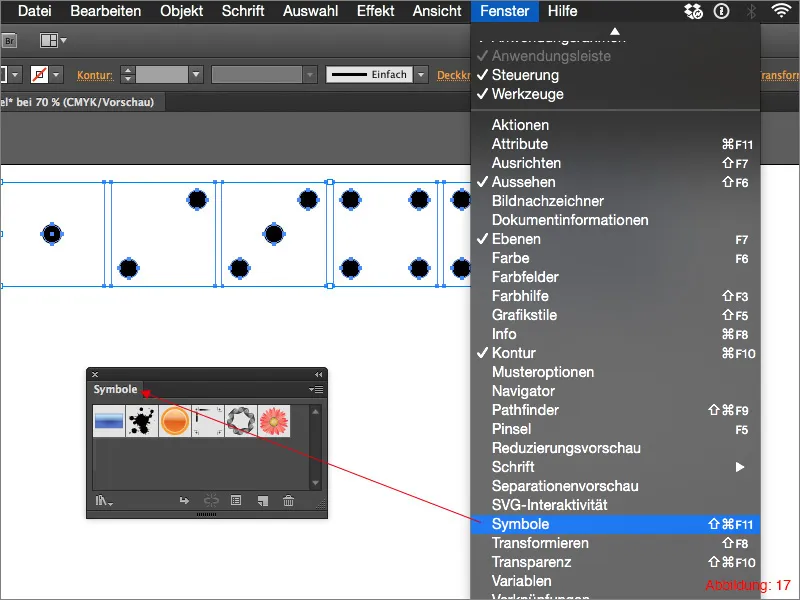Open the stroke weight dropdown arrow
800x600 pixels.
pyautogui.click(x=196, y=74)
